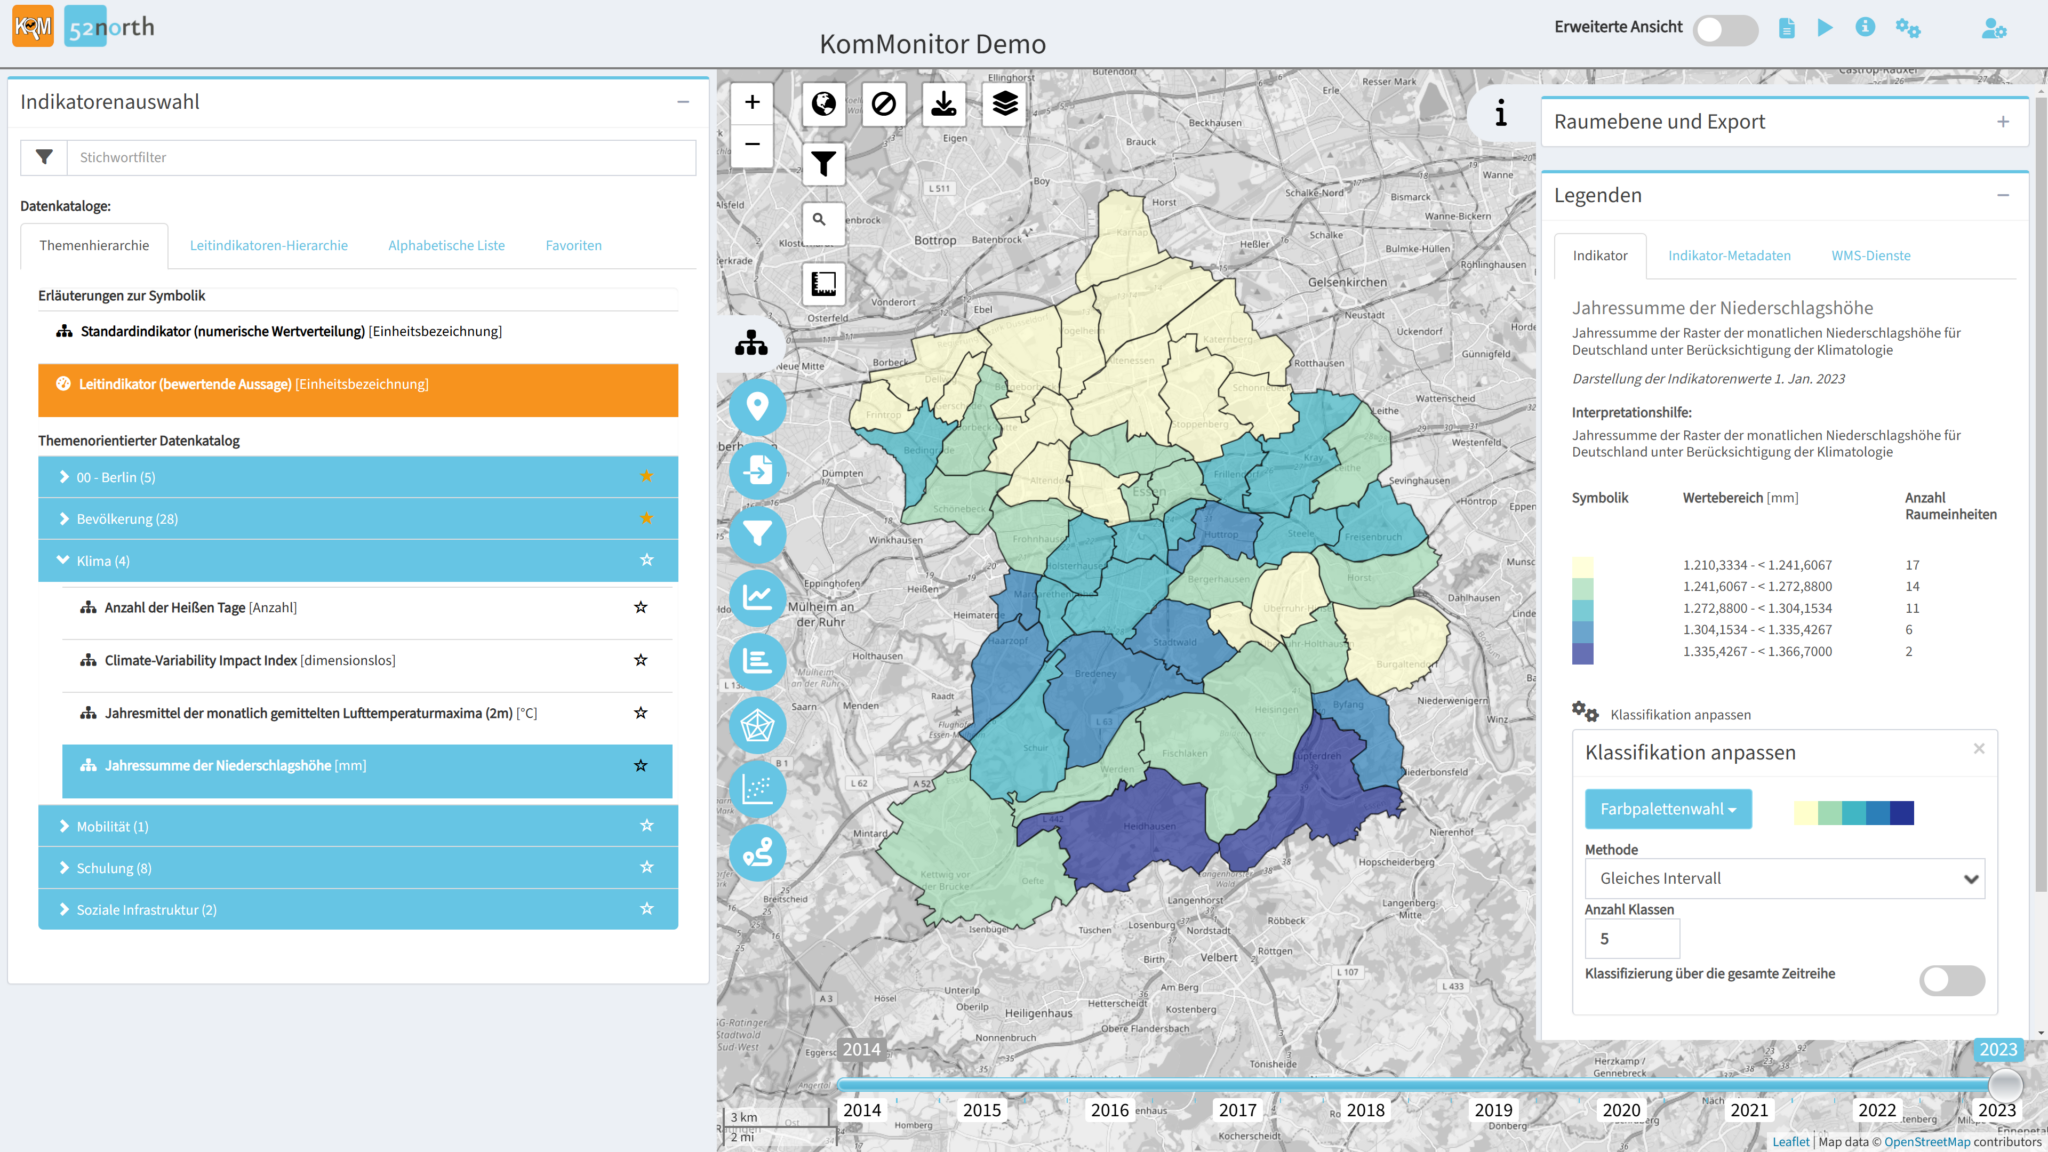Click the darkest purple legend symbol swatch
The width and height of the screenshot is (2048, 1152).
click(1582, 653)
